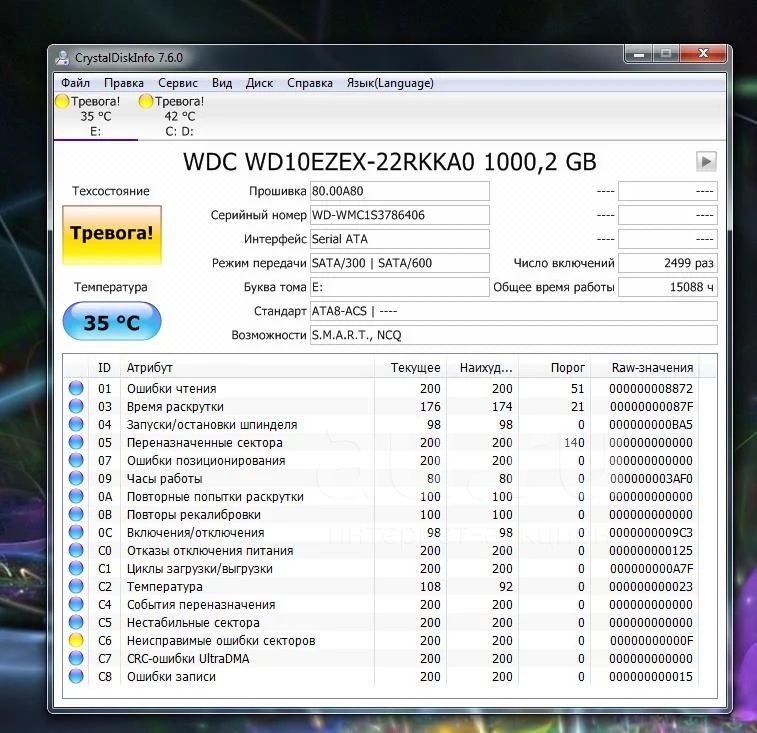Click the yellow Тревога! health status button
This screenshot has height=733, width=757.
(x=112, y=234)
